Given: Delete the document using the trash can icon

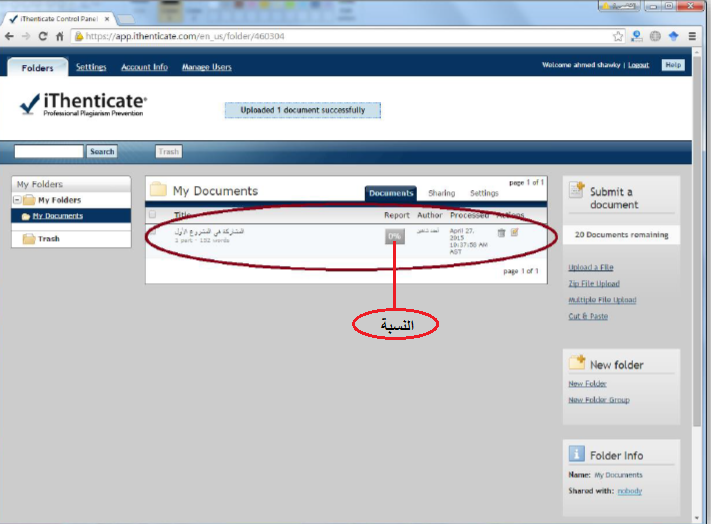Looking at the screenshot, I should 501,233.
